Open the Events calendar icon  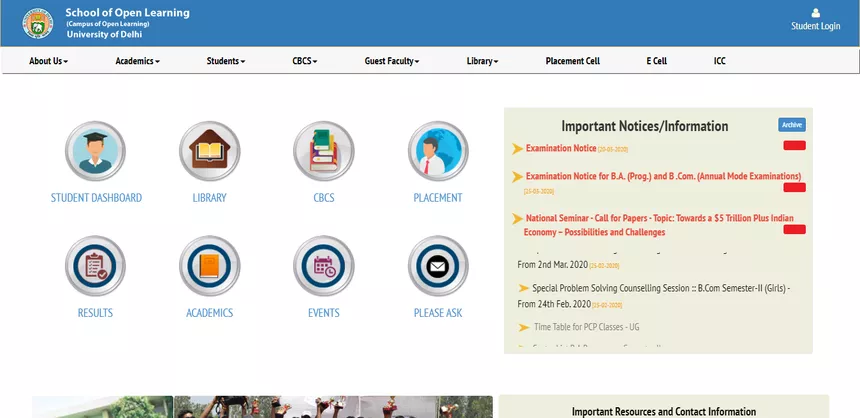tap(324, 266)
